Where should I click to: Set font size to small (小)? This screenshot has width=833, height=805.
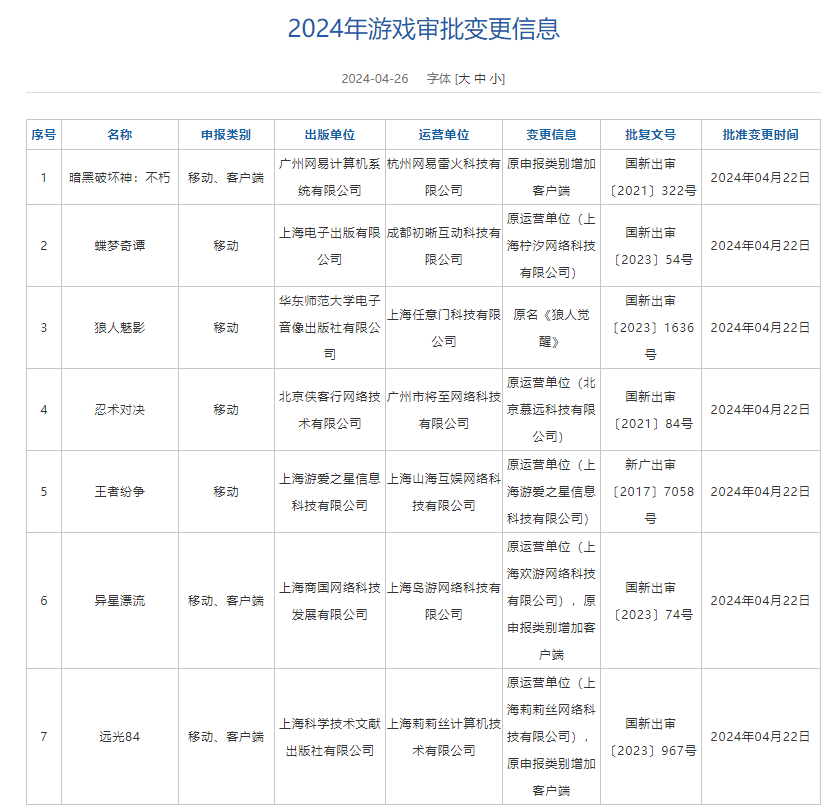(x=496, y=79)
